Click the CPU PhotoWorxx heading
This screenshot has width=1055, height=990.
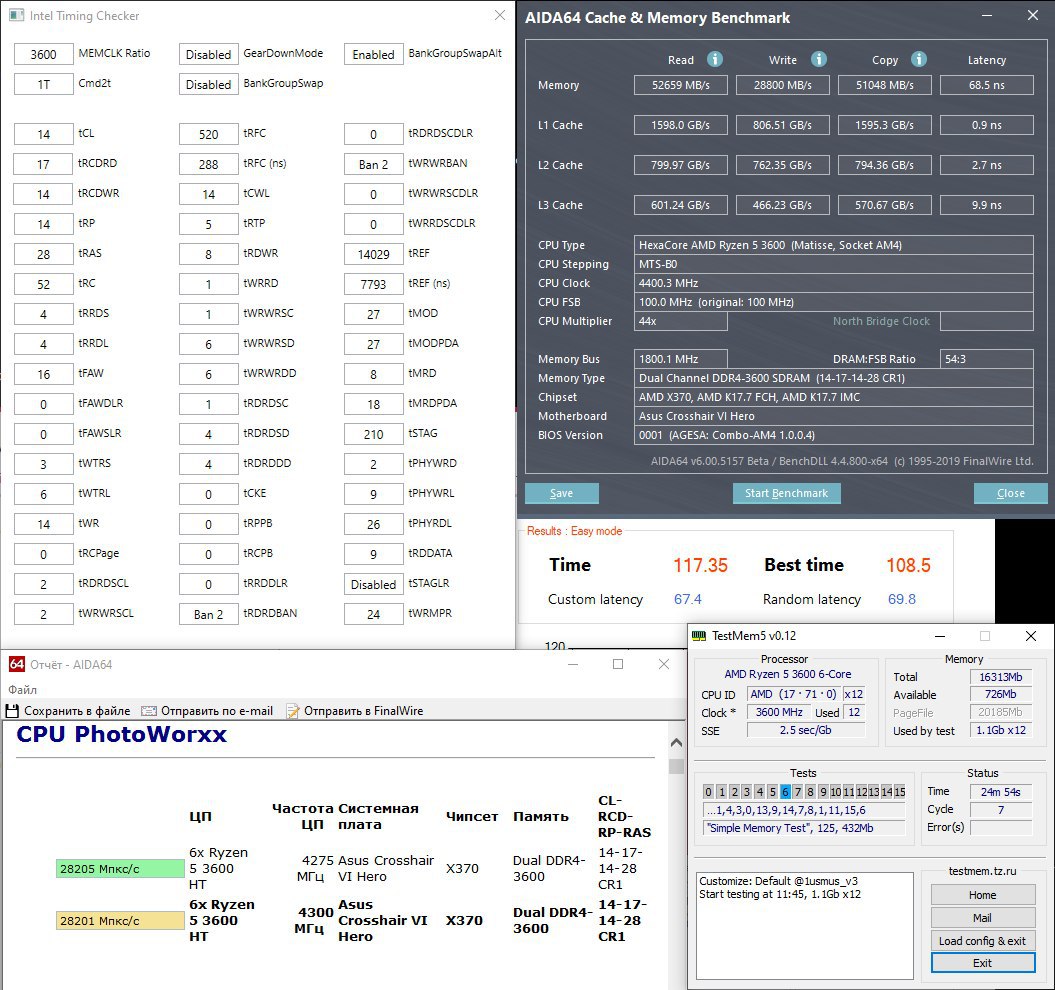(121, 734)
